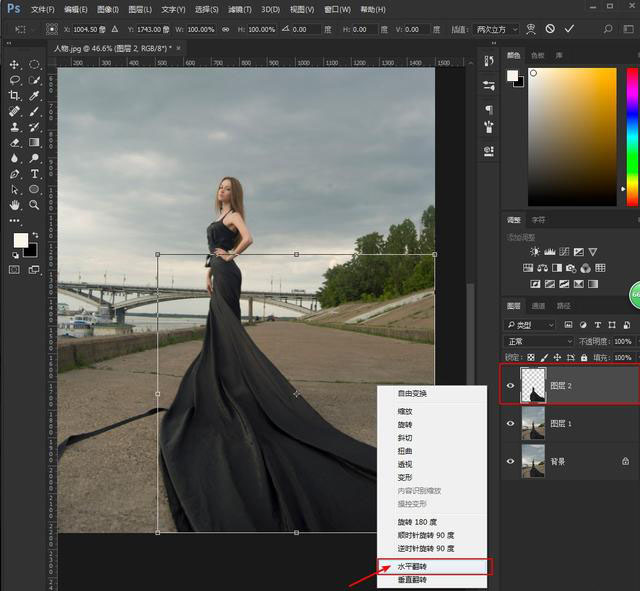Select the Type tool
Screen dimensions: 640x591
click(x=34, y=174)
